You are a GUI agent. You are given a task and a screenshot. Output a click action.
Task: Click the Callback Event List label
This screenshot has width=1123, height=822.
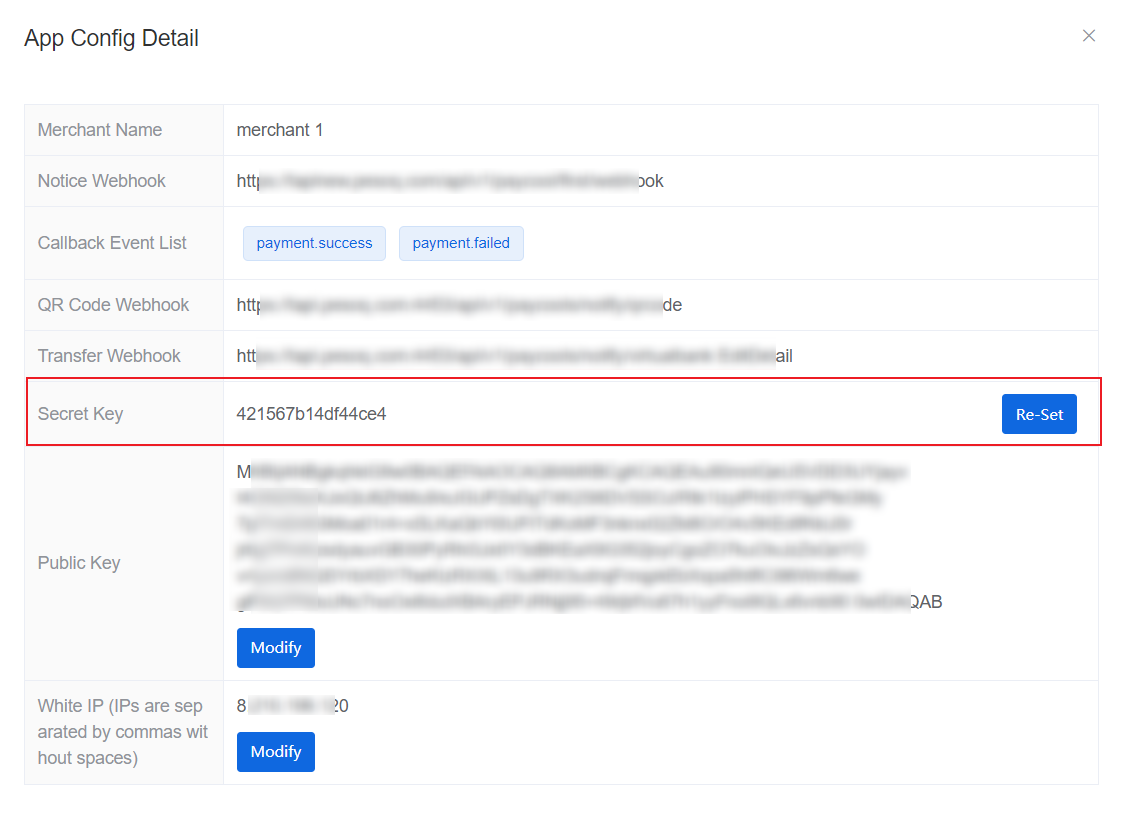112,243
